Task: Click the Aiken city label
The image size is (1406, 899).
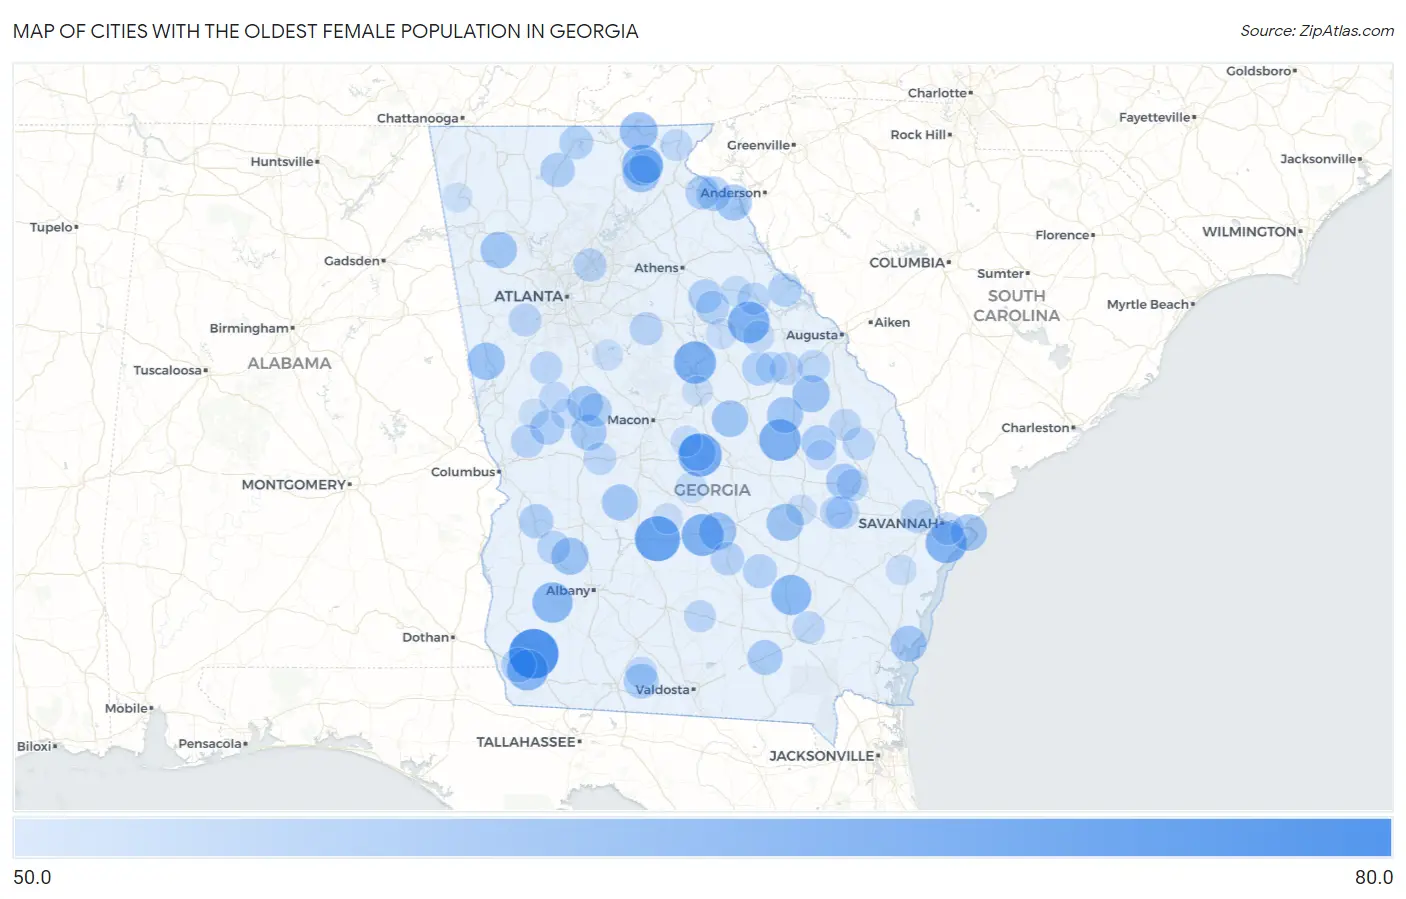Action: click(x=892, y=323)
